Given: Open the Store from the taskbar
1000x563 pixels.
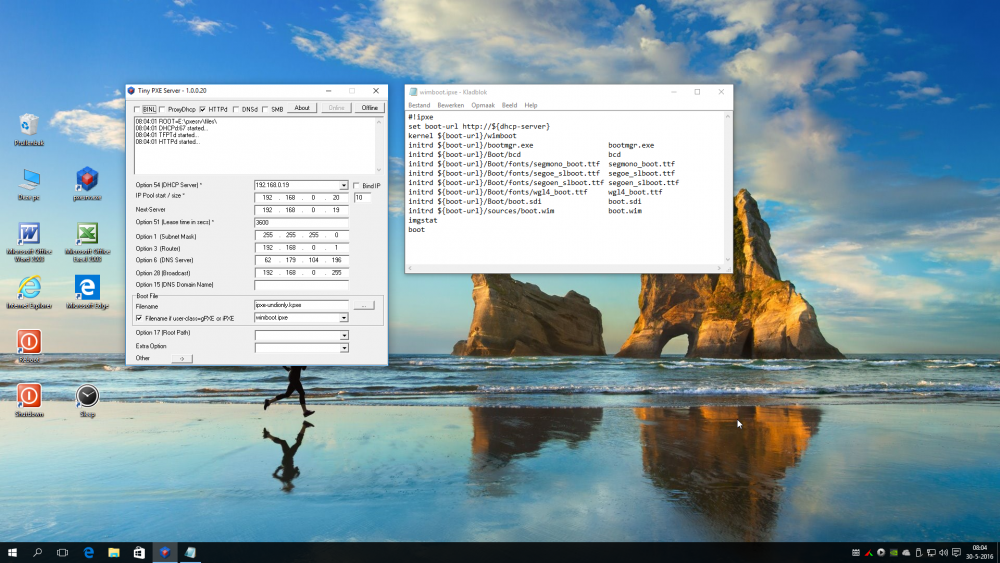Looking at the screenshot, I should click(139, 552).
